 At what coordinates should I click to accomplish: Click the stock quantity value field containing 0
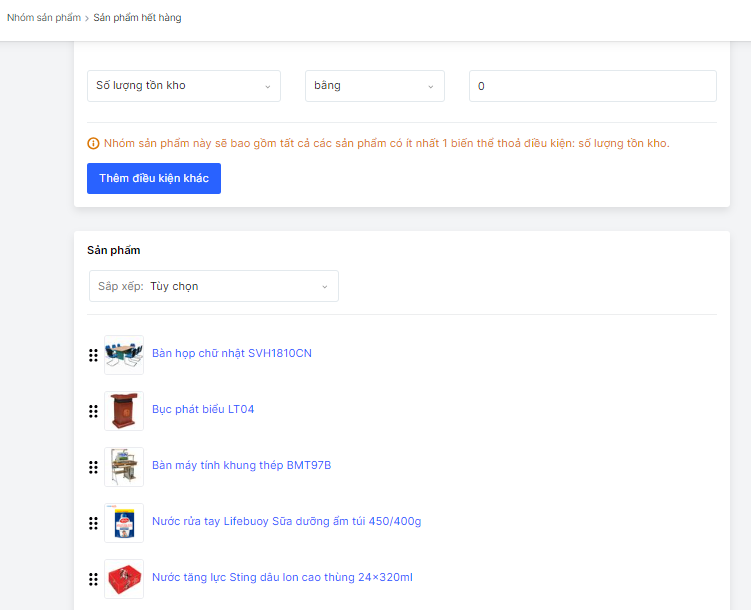coord(592,86)
